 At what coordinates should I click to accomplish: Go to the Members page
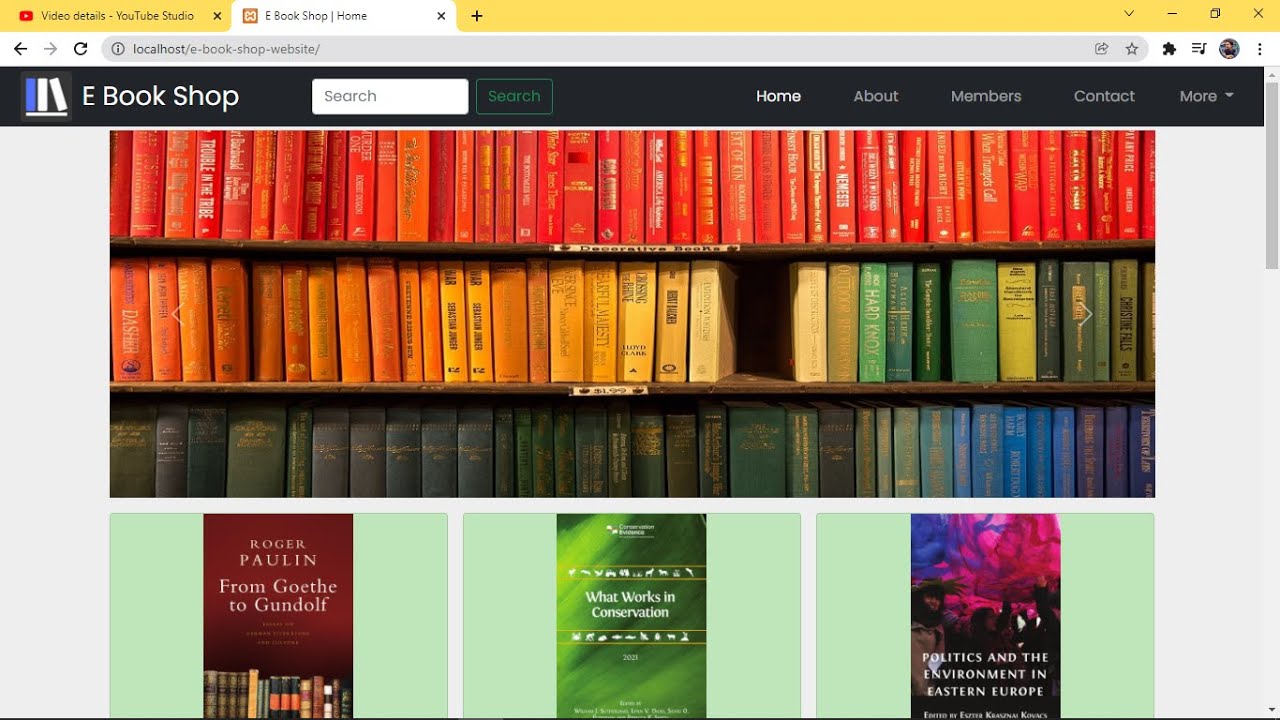[x=986, y=96]
